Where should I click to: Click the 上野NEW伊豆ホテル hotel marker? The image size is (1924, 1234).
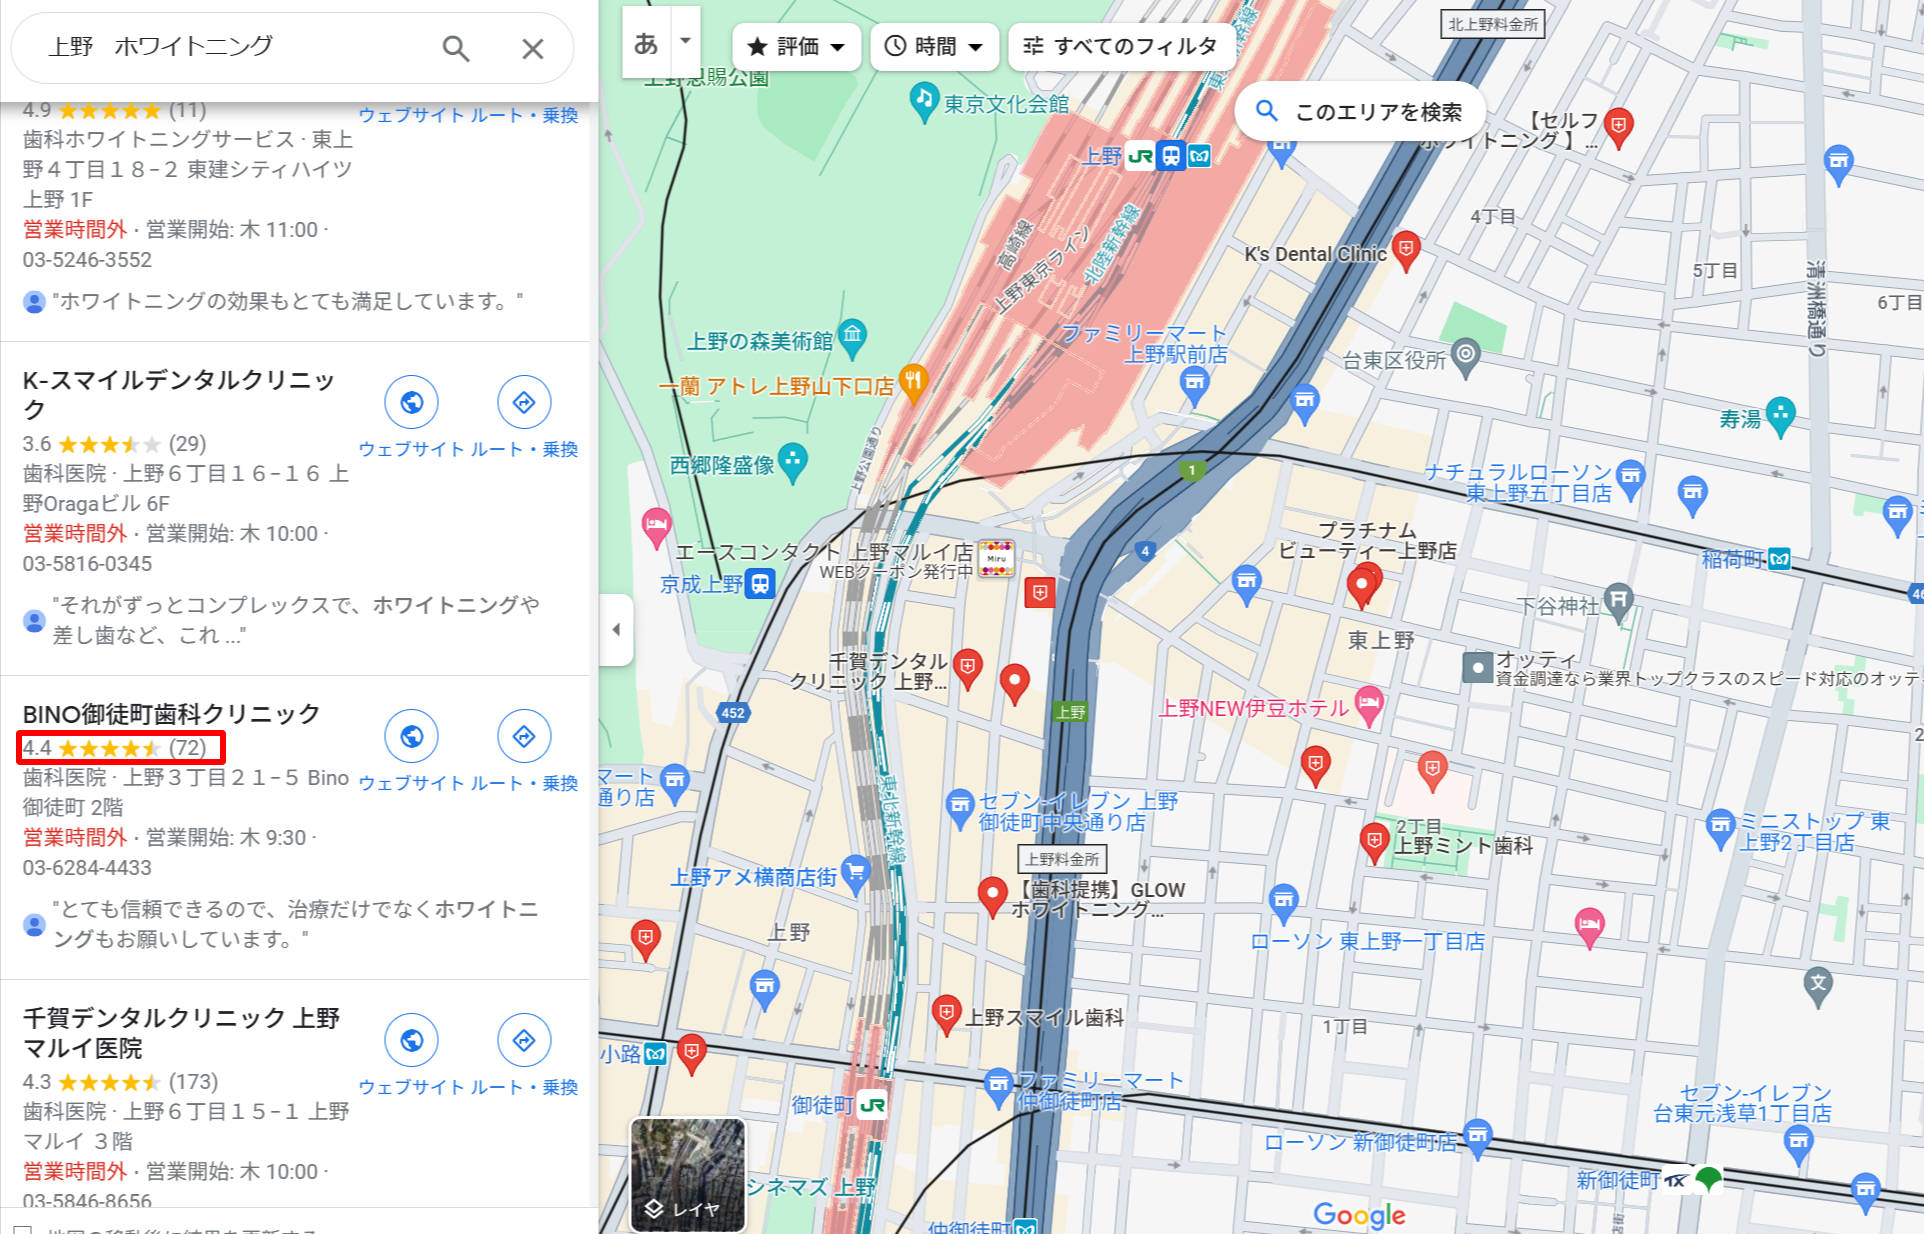click(x=1369, y=706)
